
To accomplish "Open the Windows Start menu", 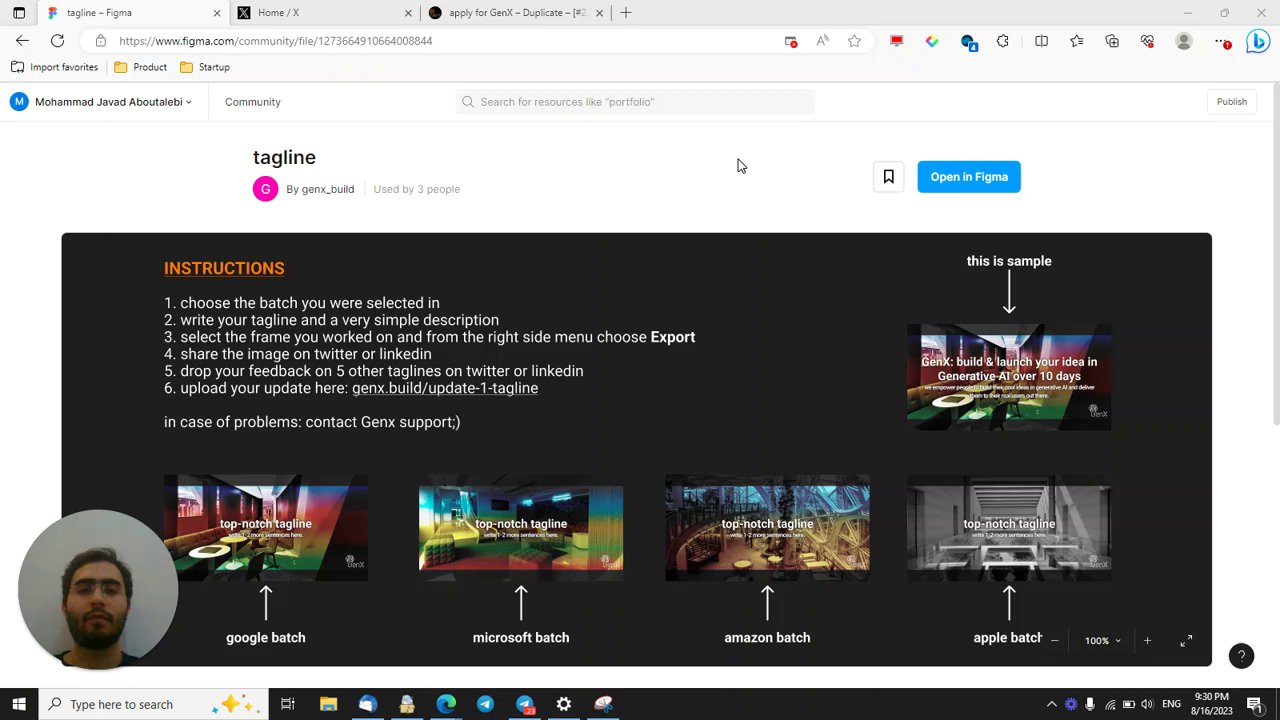I will 18,704.
